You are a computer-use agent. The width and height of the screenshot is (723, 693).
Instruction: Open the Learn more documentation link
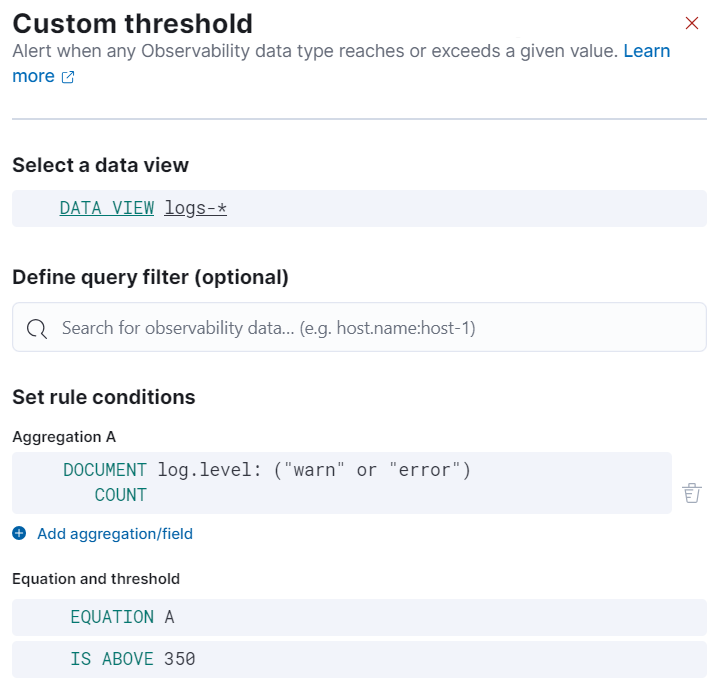coord(646,51)
